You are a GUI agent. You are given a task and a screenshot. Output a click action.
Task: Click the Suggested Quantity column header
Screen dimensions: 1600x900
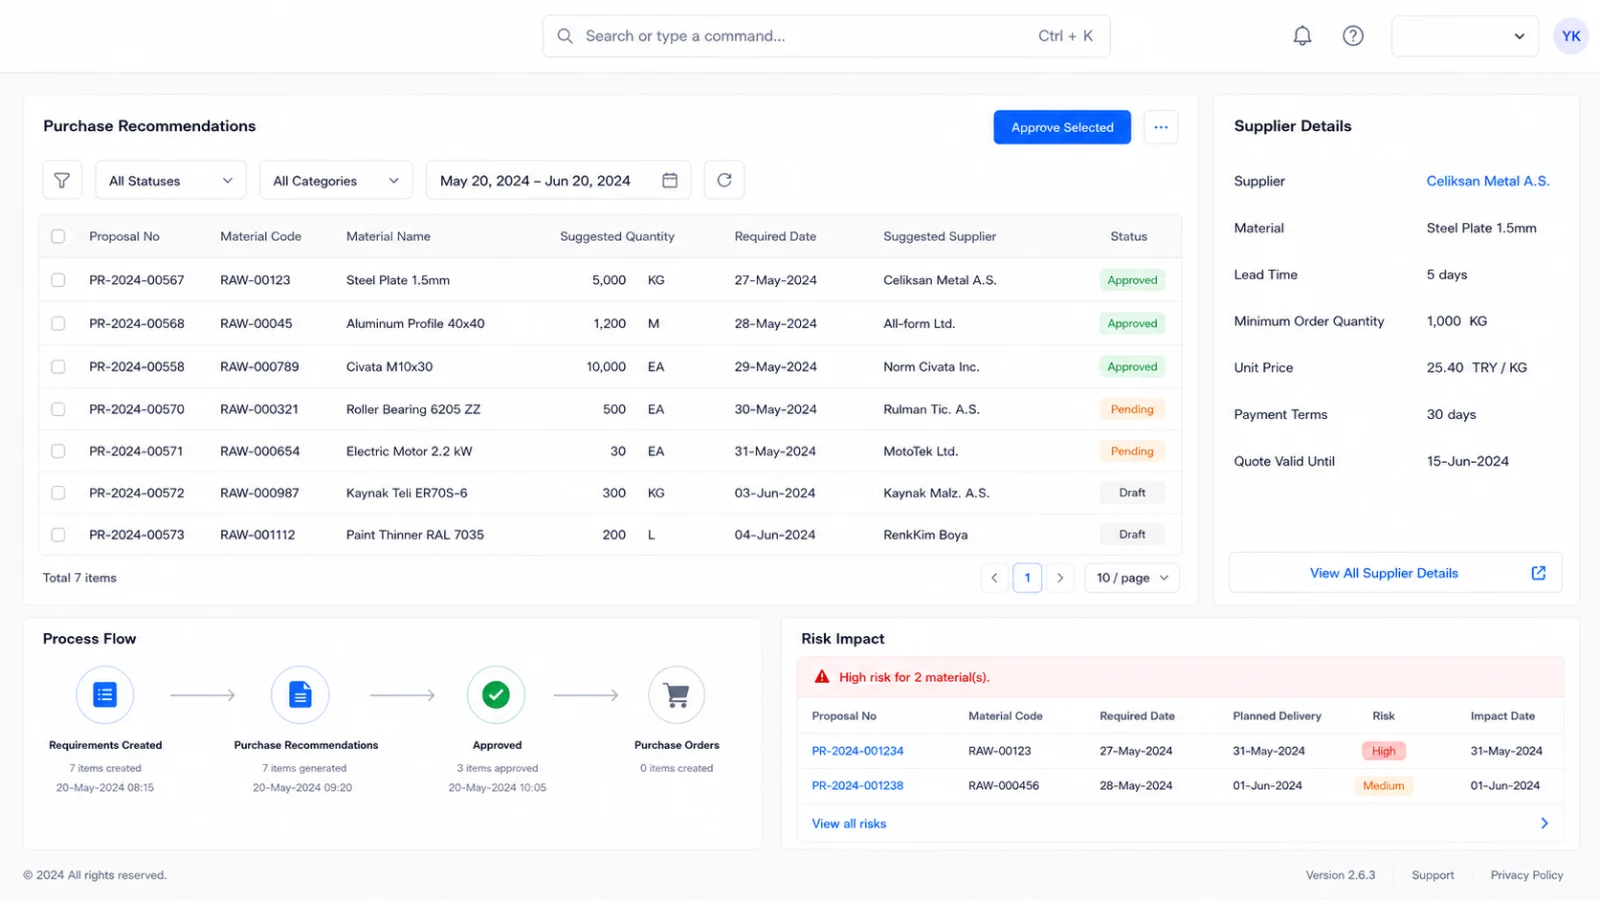click(617, 237)
